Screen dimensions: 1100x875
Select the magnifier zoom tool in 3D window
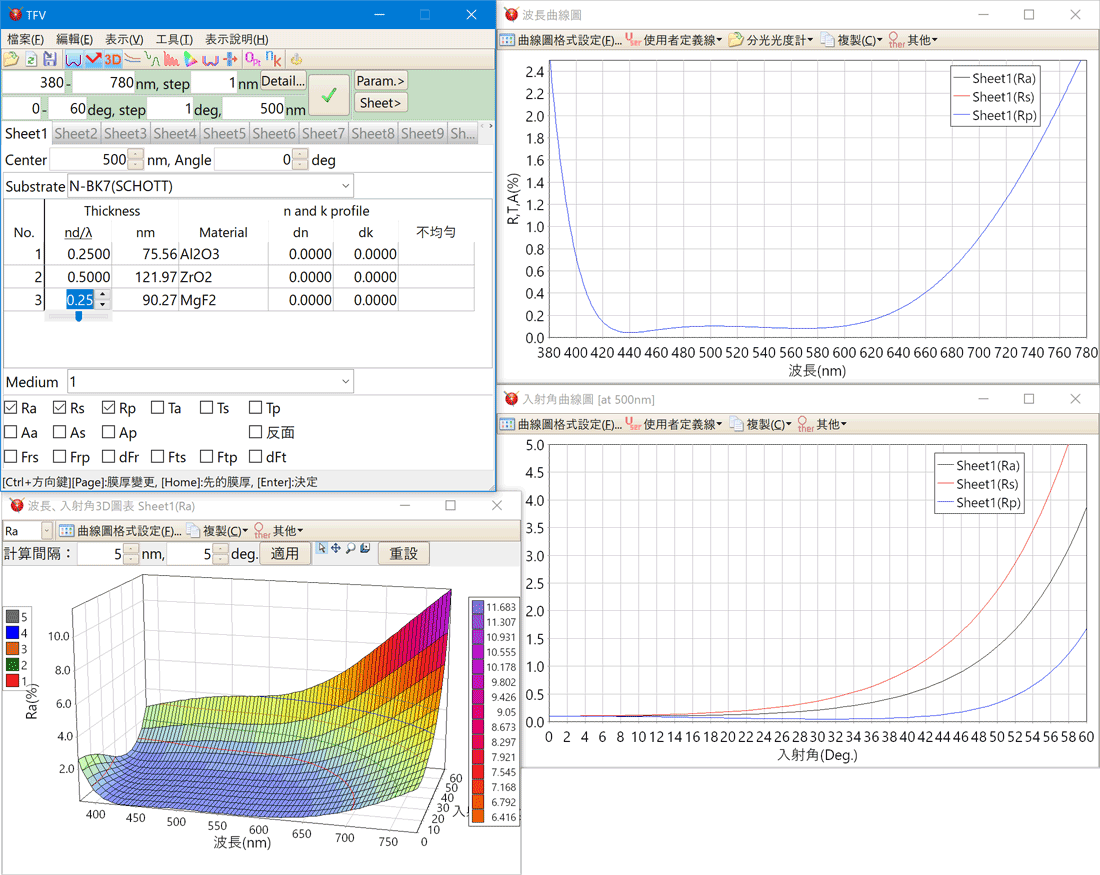point(351,548)
